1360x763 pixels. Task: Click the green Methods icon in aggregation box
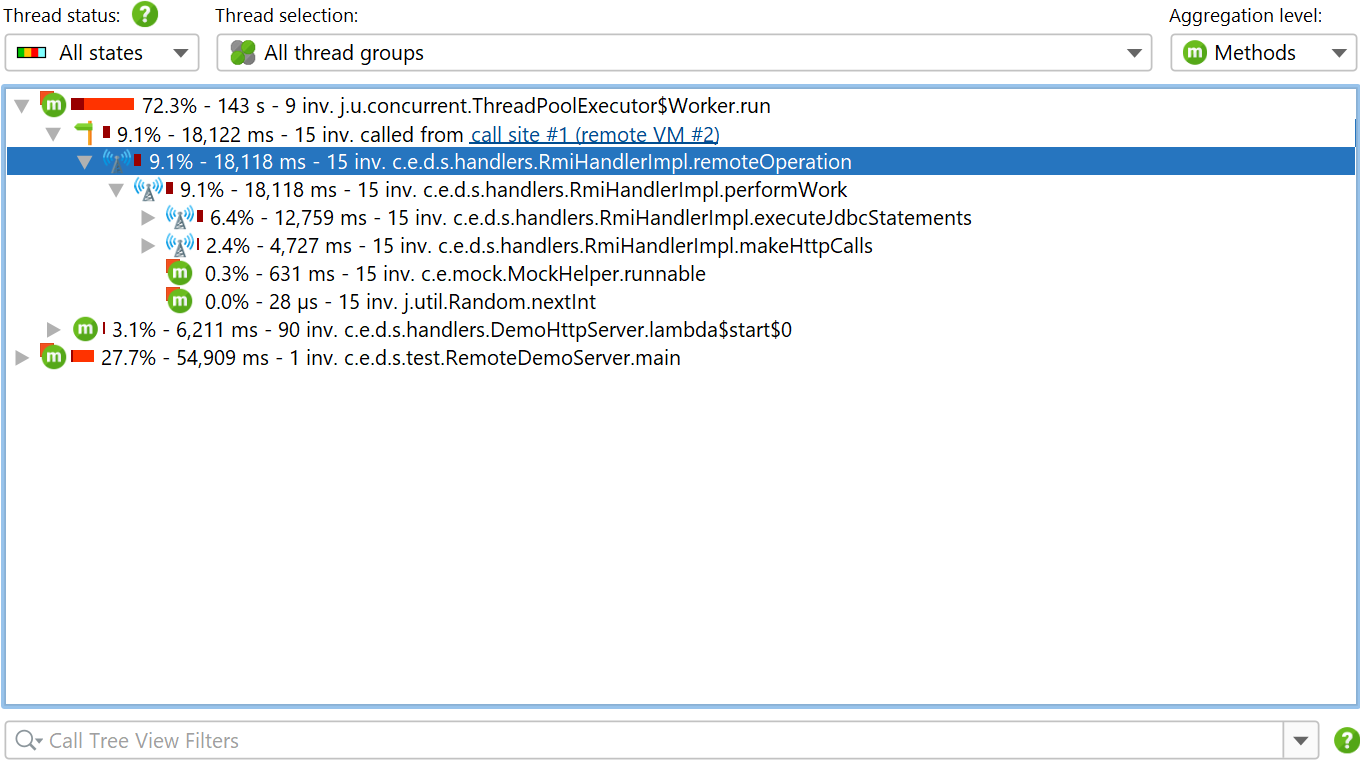1195,53
